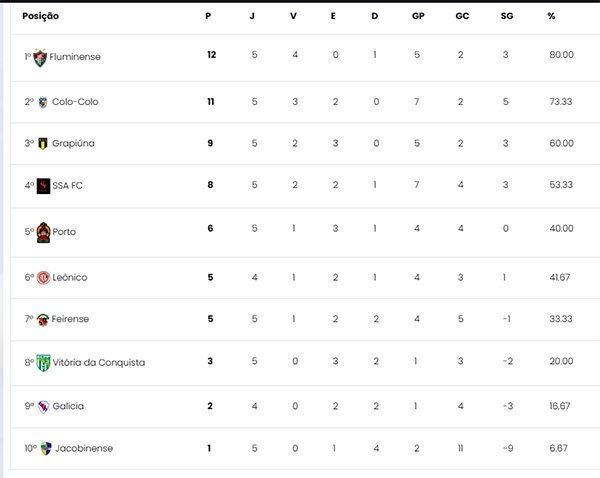Select the Grapiúna yellow-black shield logo
Image resolution: width=600 pixels, height=478 pixels.
[x=43, y=144]
